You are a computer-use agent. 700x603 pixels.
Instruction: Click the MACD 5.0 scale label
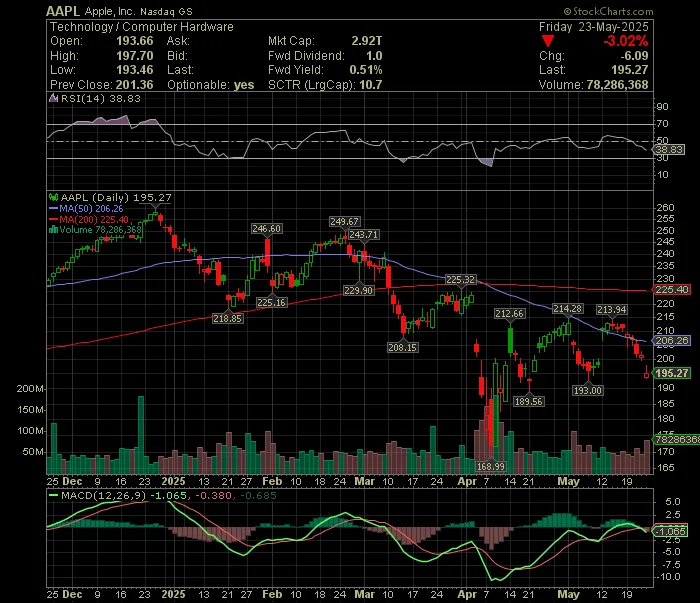pyautogui.click(x=673, y=502)
